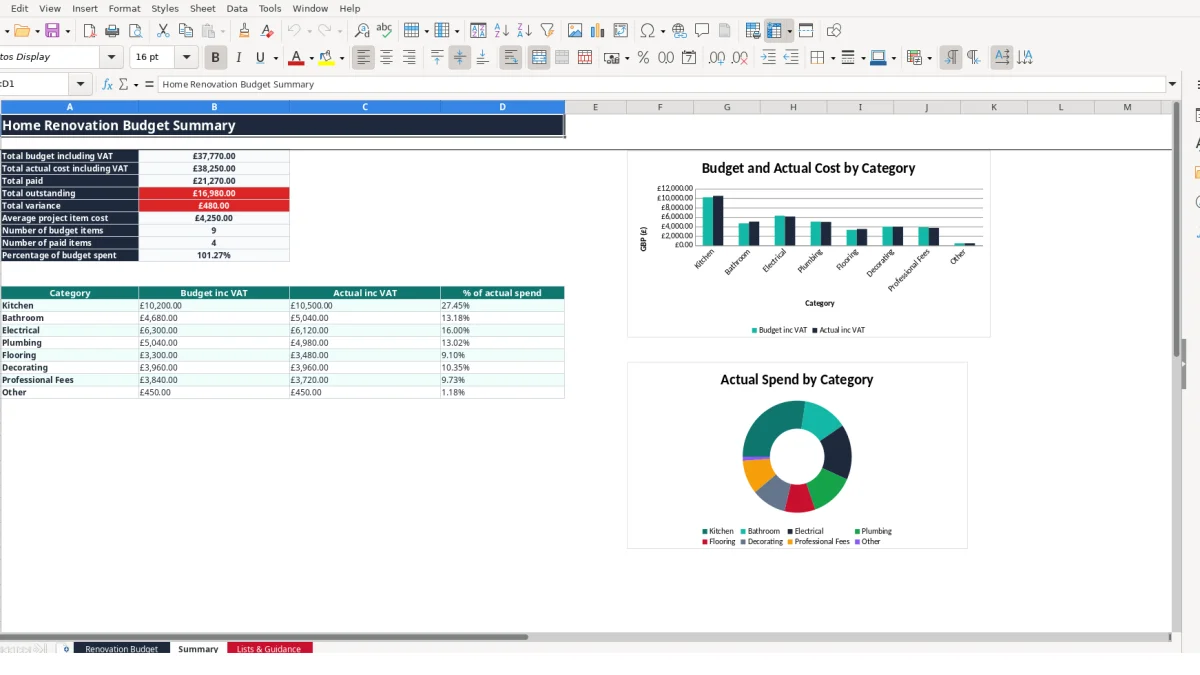Clear direct formatting
Image resolution: width=1200 pixels, height=675 pixels.
267,31
